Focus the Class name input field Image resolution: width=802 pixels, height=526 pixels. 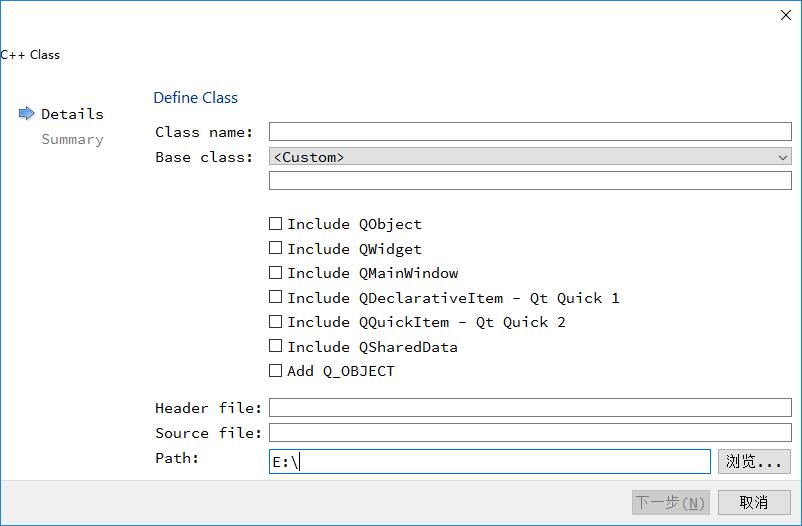pyautogui.click(x=530, y=132)
